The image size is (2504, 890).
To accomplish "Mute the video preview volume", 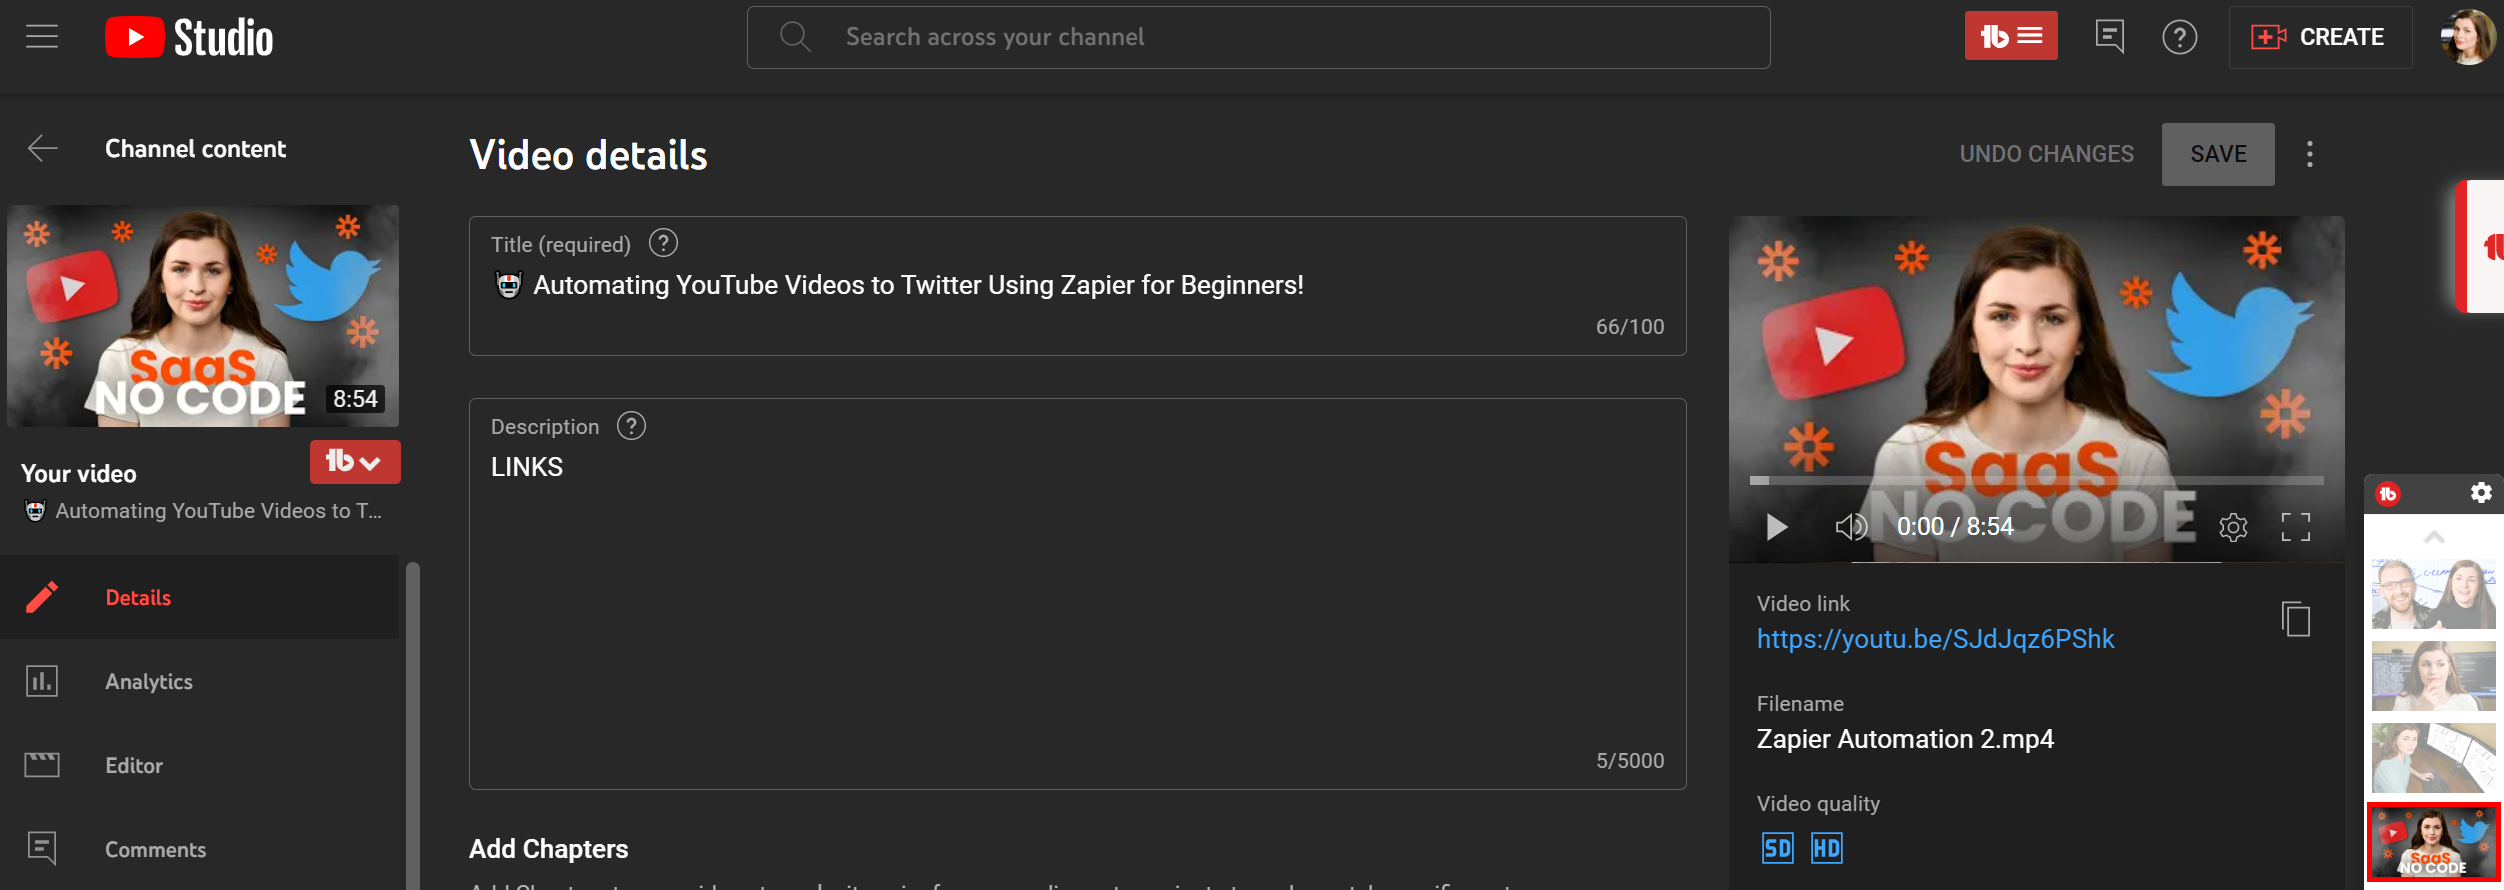I will coord(1851,527).
